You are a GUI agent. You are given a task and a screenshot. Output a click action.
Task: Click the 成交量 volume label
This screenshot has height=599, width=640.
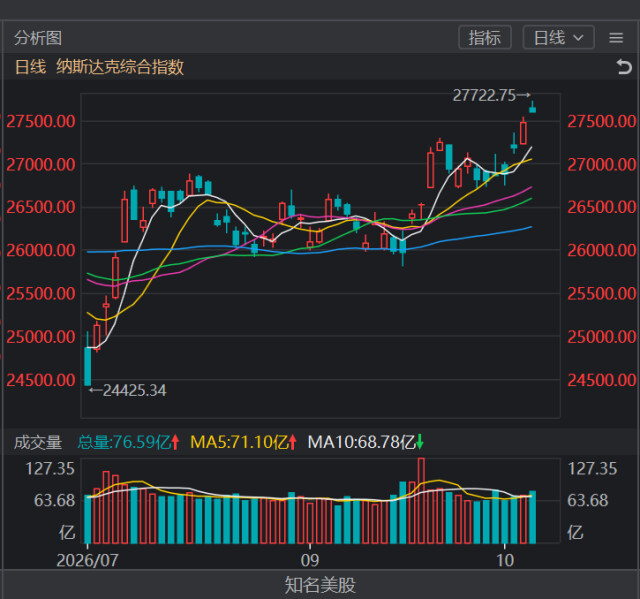tap(38, 442)
